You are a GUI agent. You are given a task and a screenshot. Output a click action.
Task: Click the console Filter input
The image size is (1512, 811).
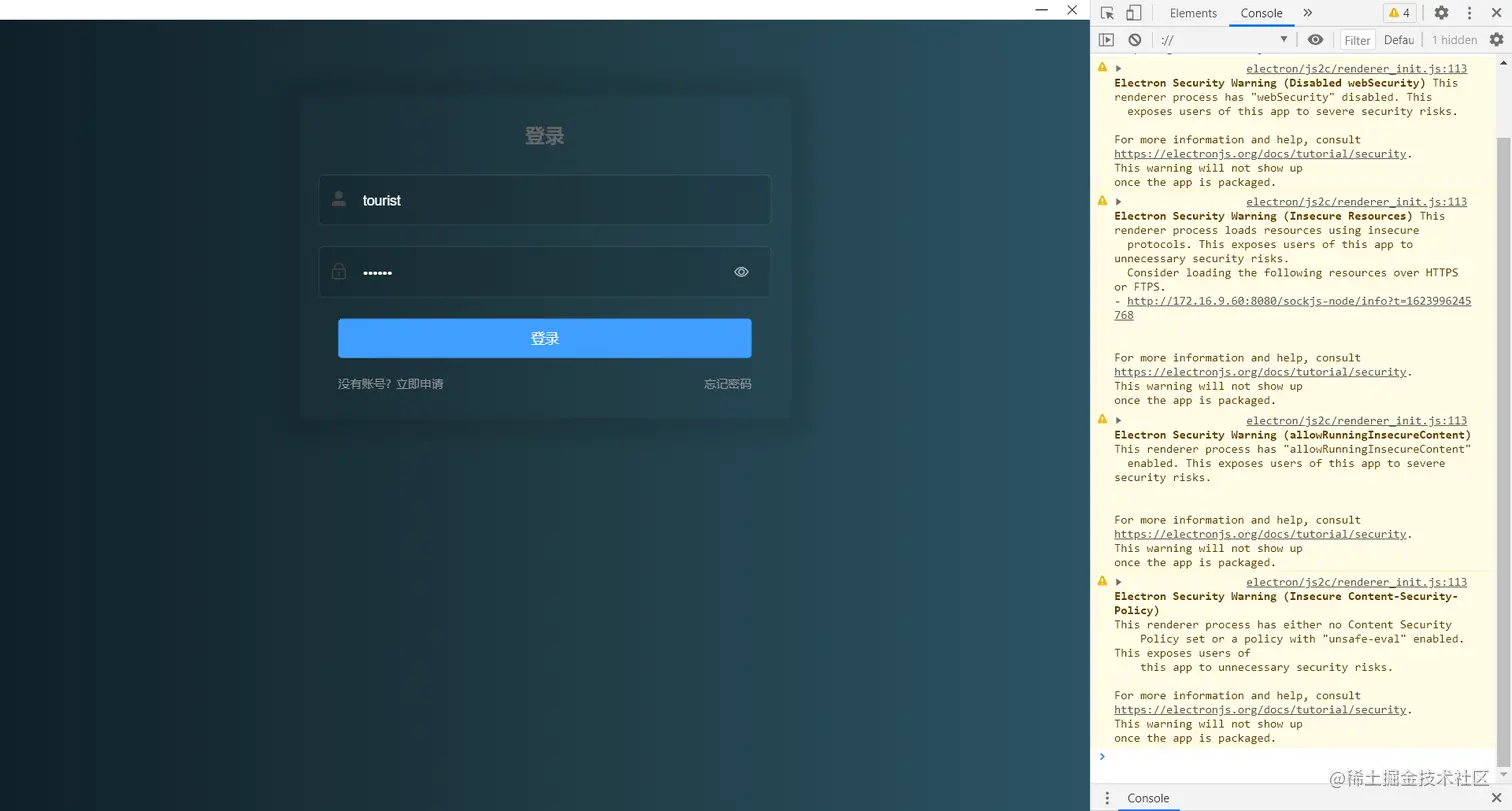(1357, 40)
